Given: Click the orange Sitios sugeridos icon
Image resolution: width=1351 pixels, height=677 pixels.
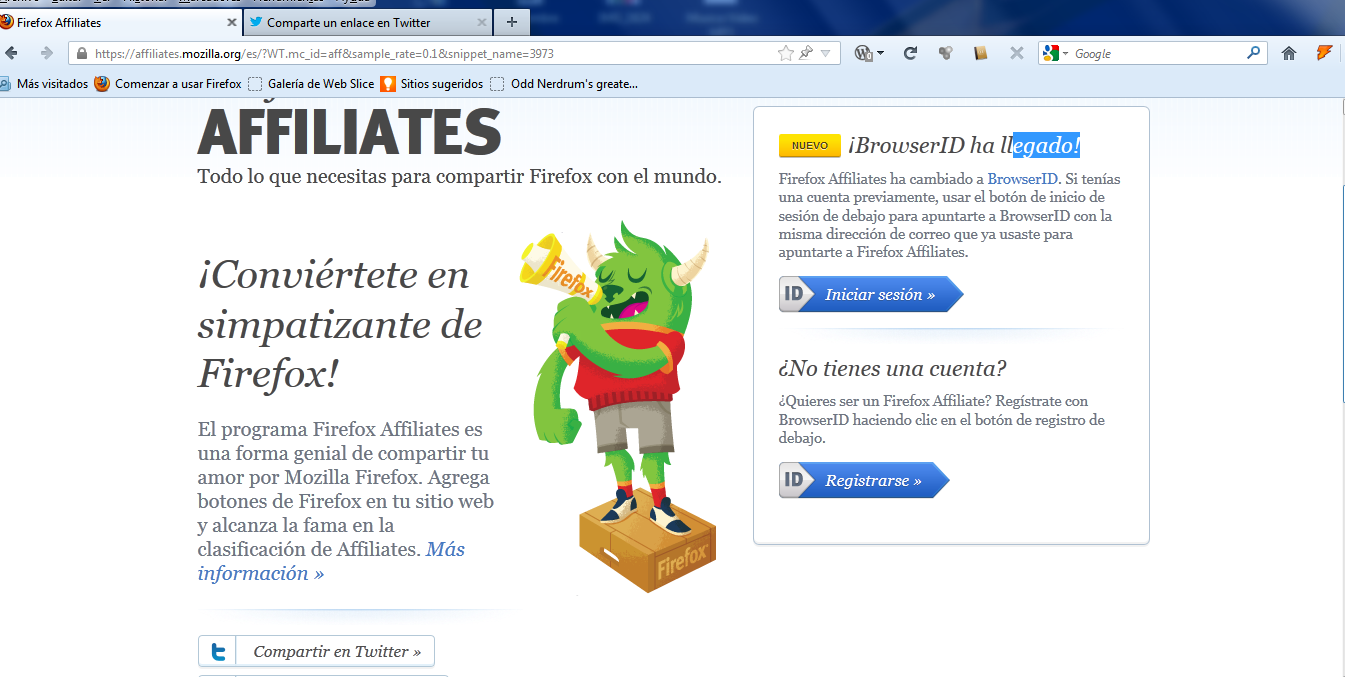Looking at the screenshot, I should point(387,84).
